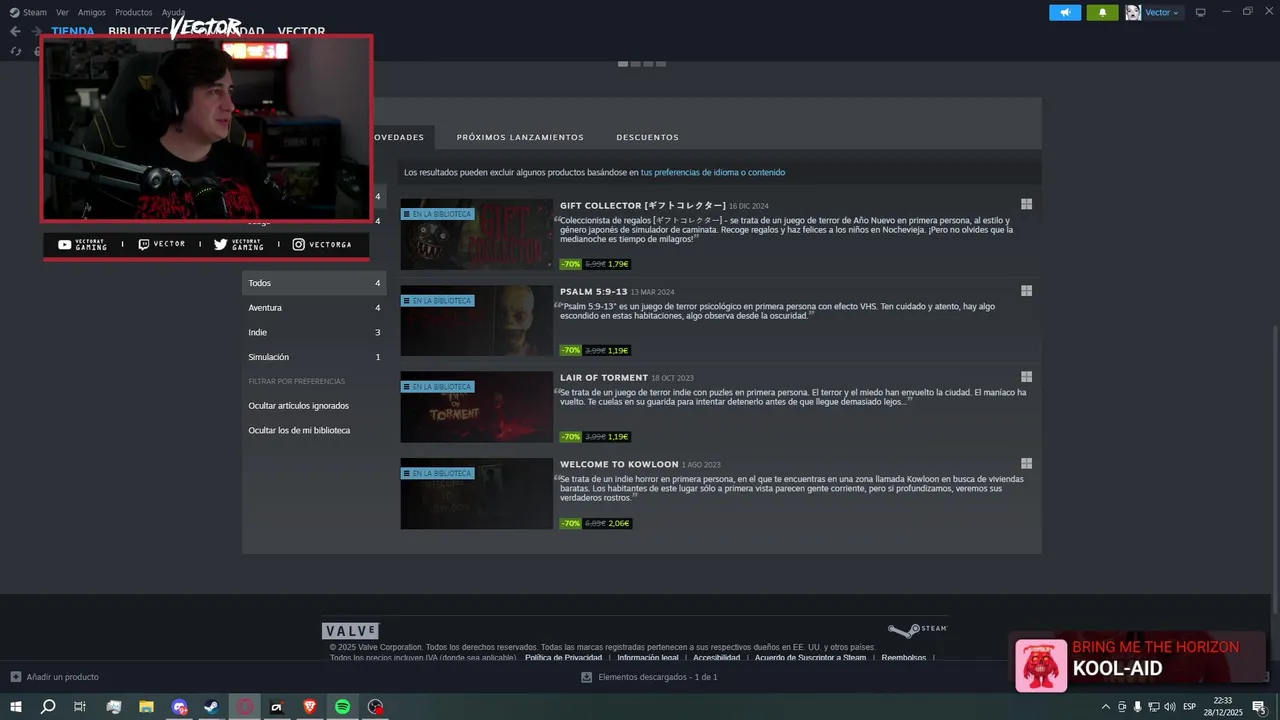The image size is (1280, 720).
Task: Click Windows icon on Lair of Torment row
Action: coord(1026,377)
